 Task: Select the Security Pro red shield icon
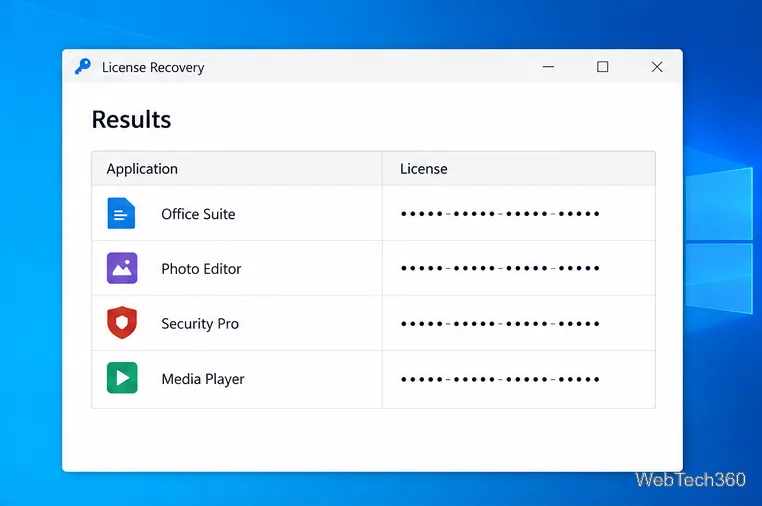122,323
